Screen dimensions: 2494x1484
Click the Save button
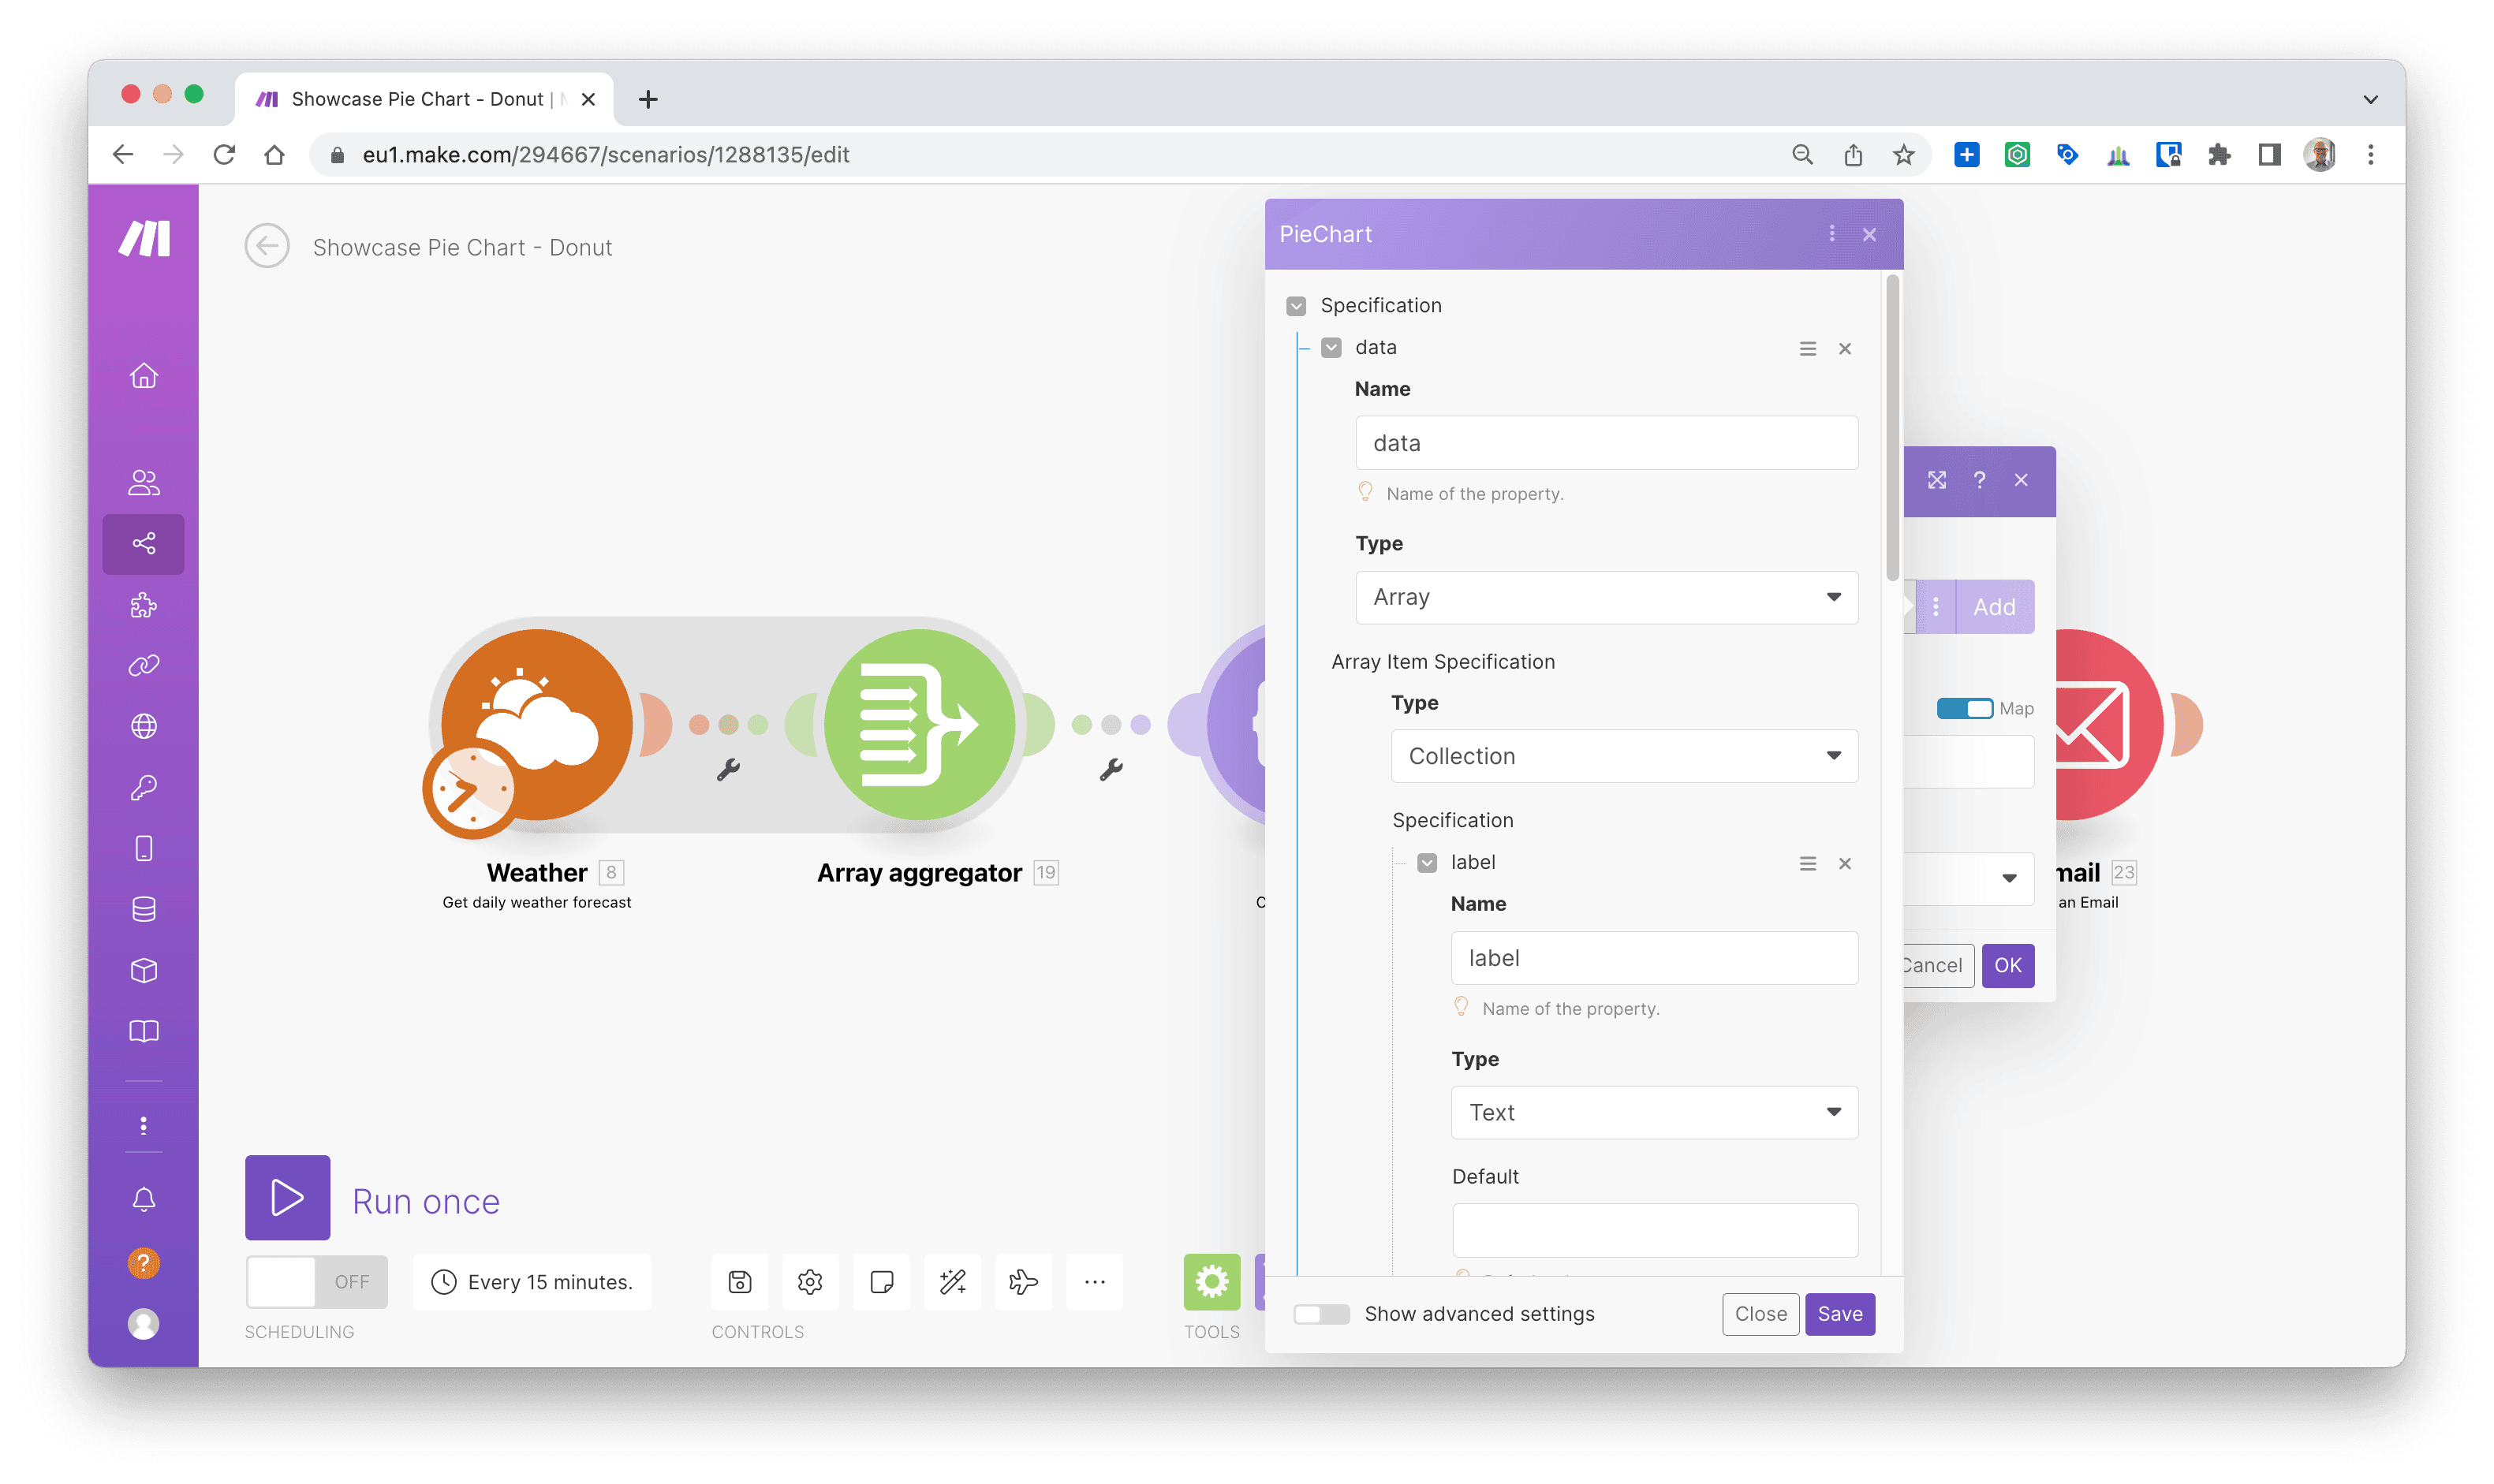point(1839,1313)
